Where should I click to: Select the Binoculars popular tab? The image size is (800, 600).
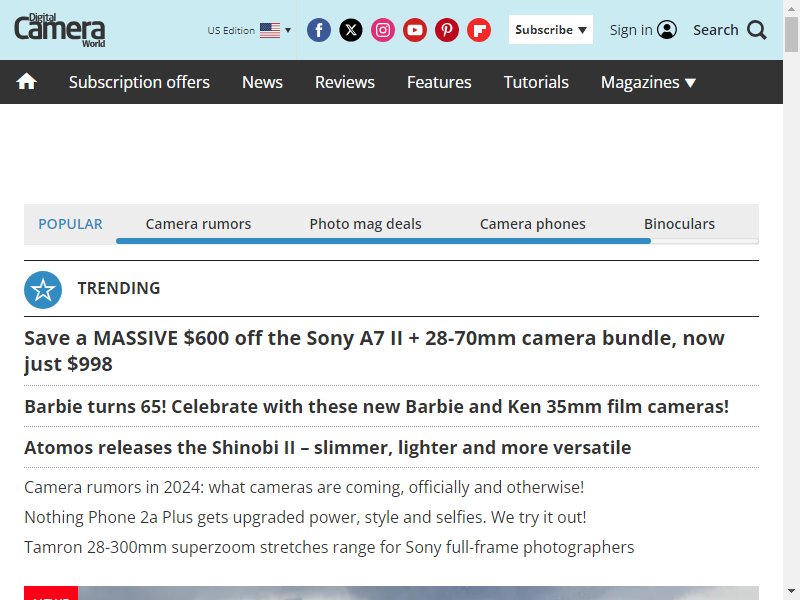[679, 224]
